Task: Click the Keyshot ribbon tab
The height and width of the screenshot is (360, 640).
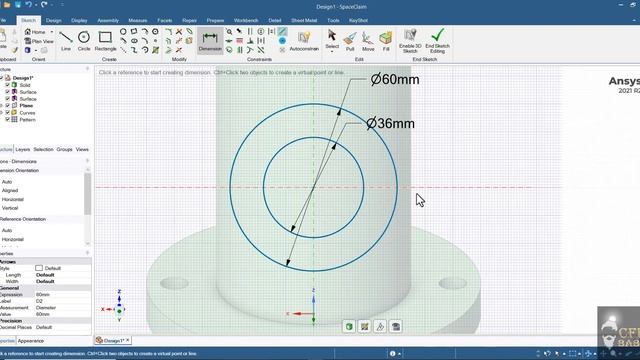Action: click(358, 20)
